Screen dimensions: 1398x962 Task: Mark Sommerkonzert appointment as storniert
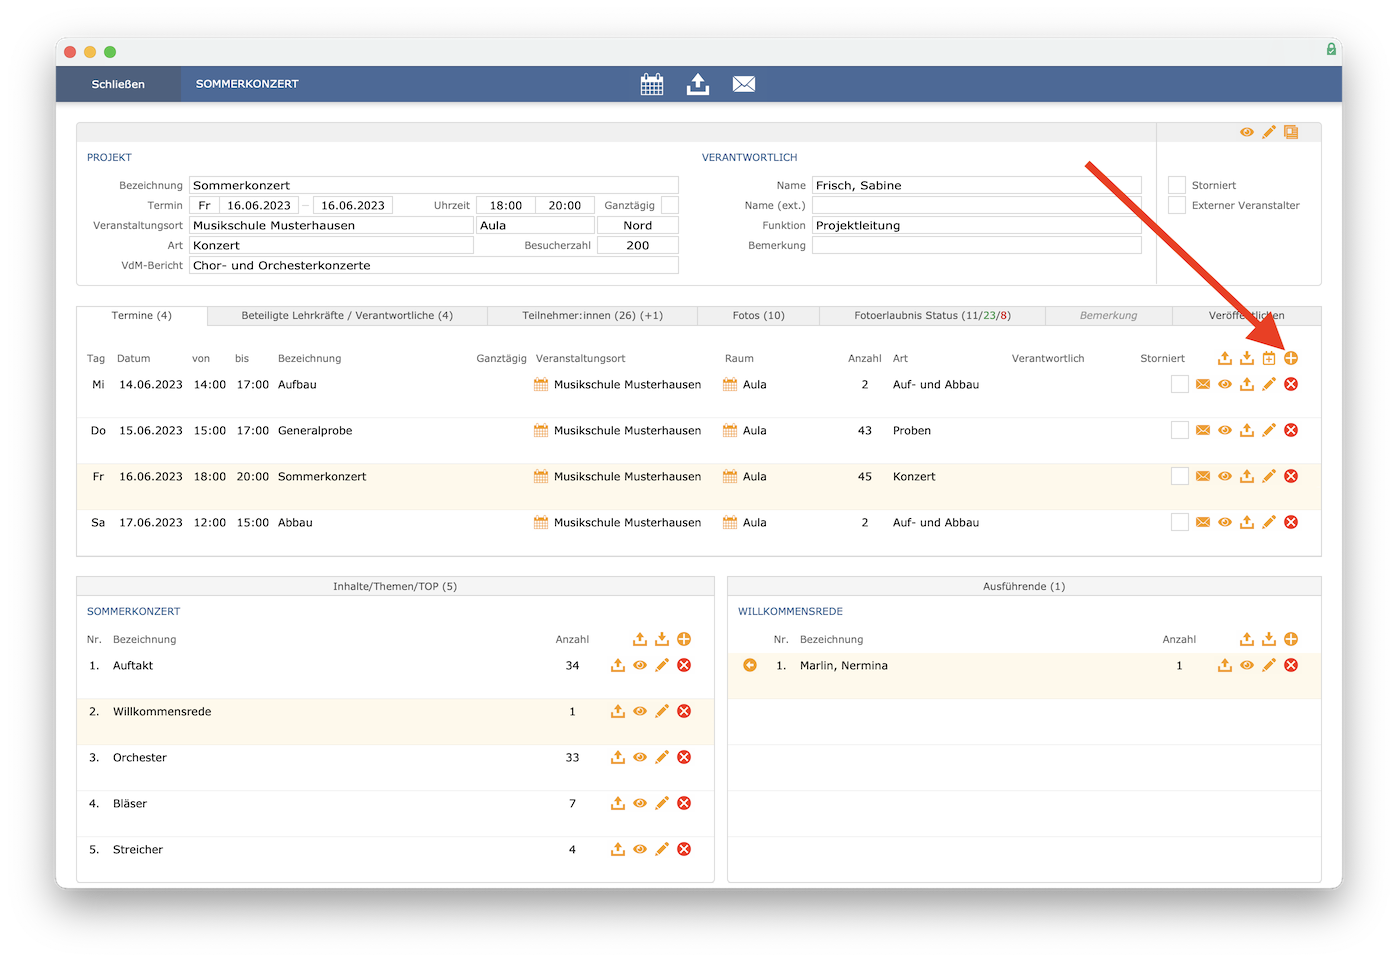pyautogui.click(x=1180, y=476)
